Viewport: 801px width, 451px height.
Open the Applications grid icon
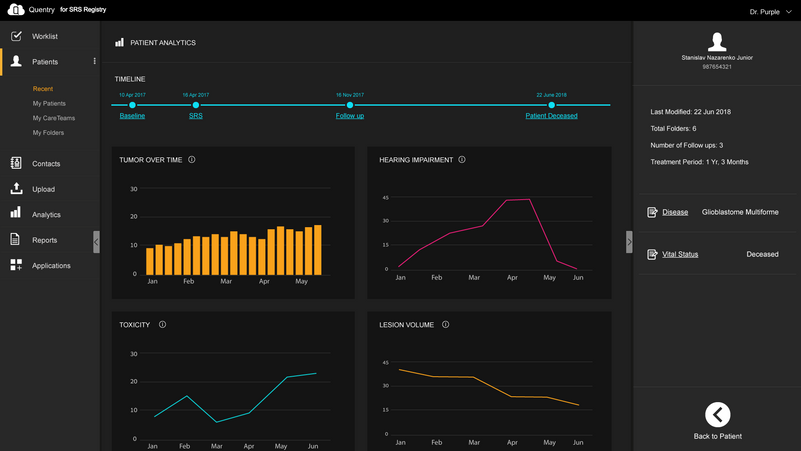pyautogui.click(x=16, y=265)
